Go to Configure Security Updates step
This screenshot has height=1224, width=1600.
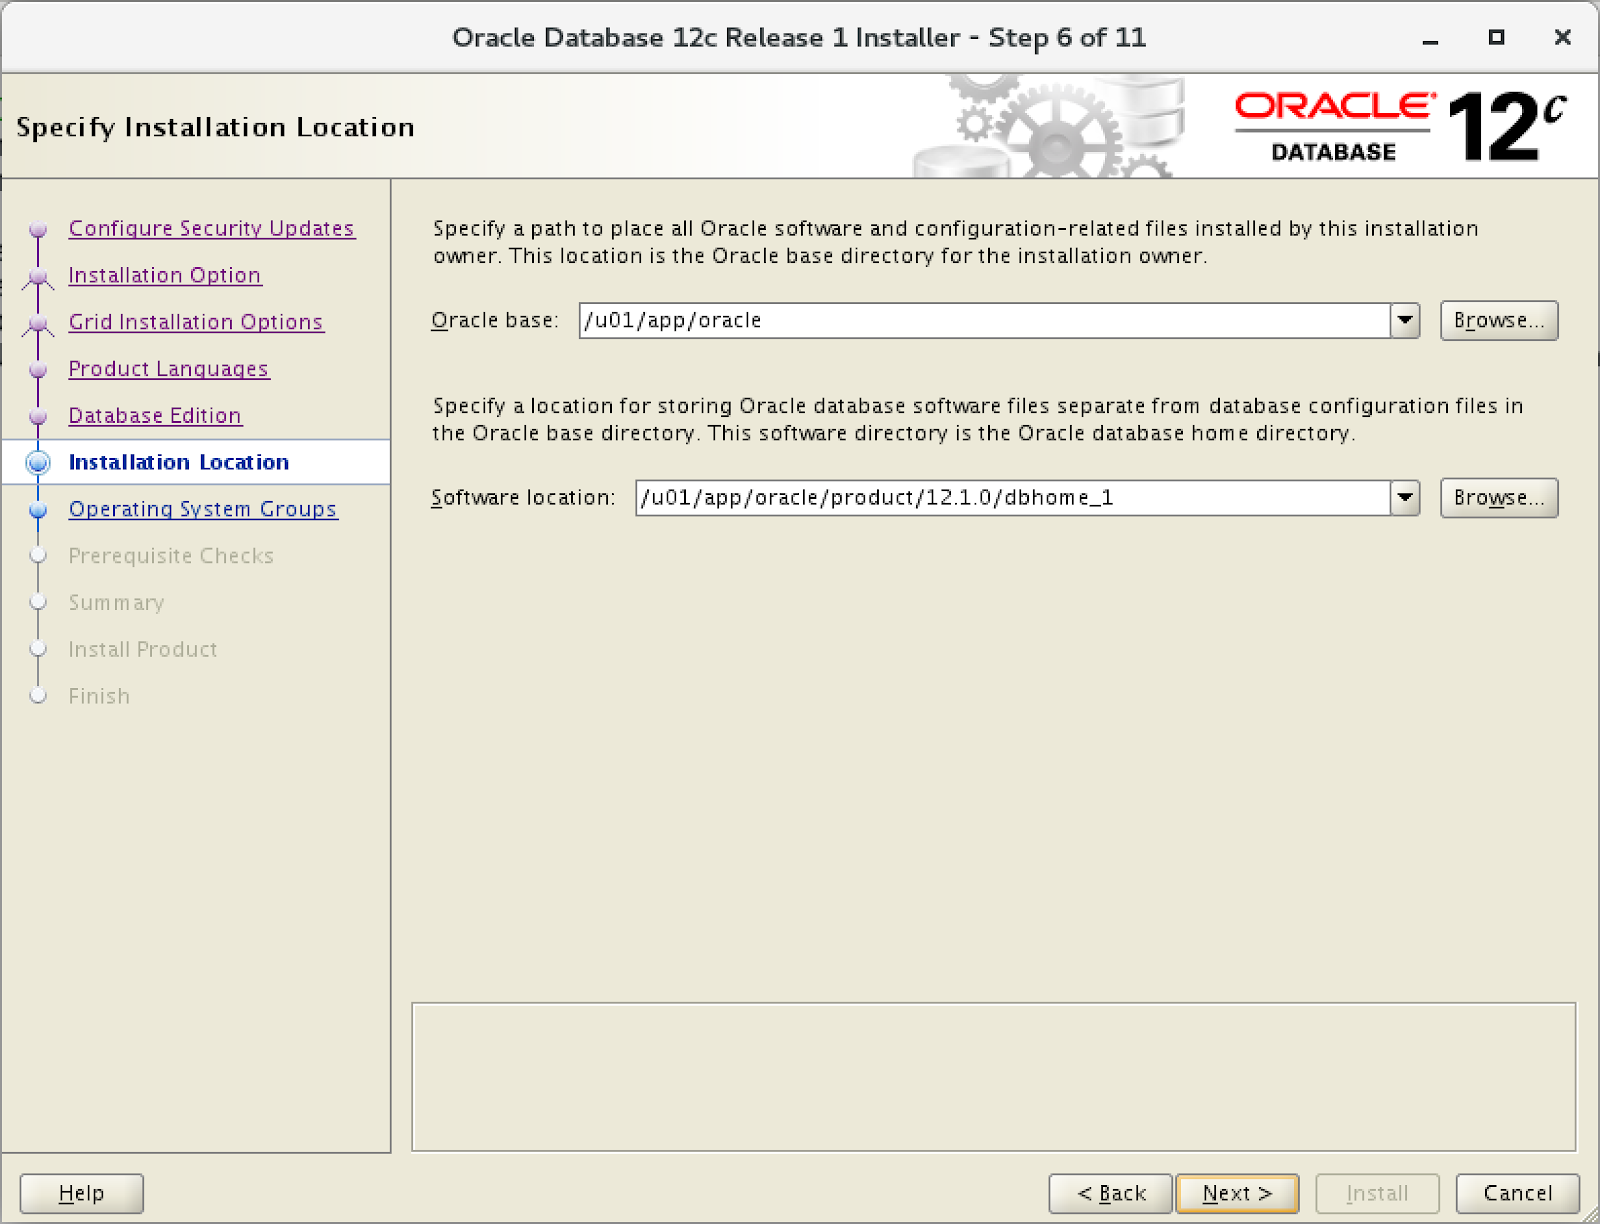(211, 228)
